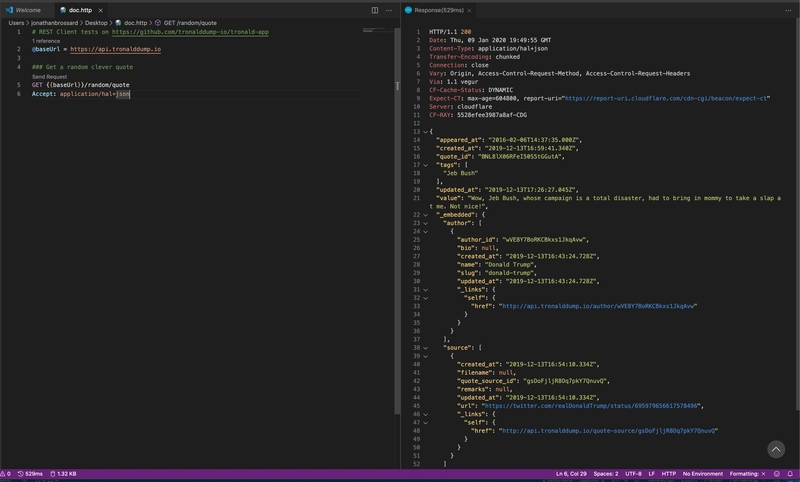Viewport: 800px width, 482px height.
Task: Open the Cloudflare report-uri link
Action: click(x=666, y=98)
